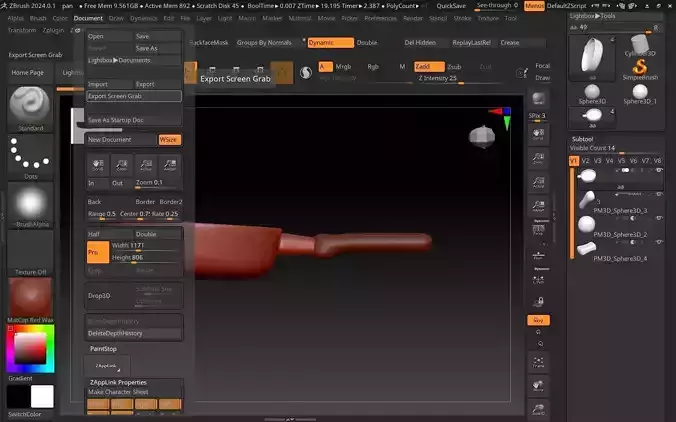Viewport: 676px width, 422px height.
Task: Click yin-yang icon left of Mrgb
Action: (x=306, y=72)
